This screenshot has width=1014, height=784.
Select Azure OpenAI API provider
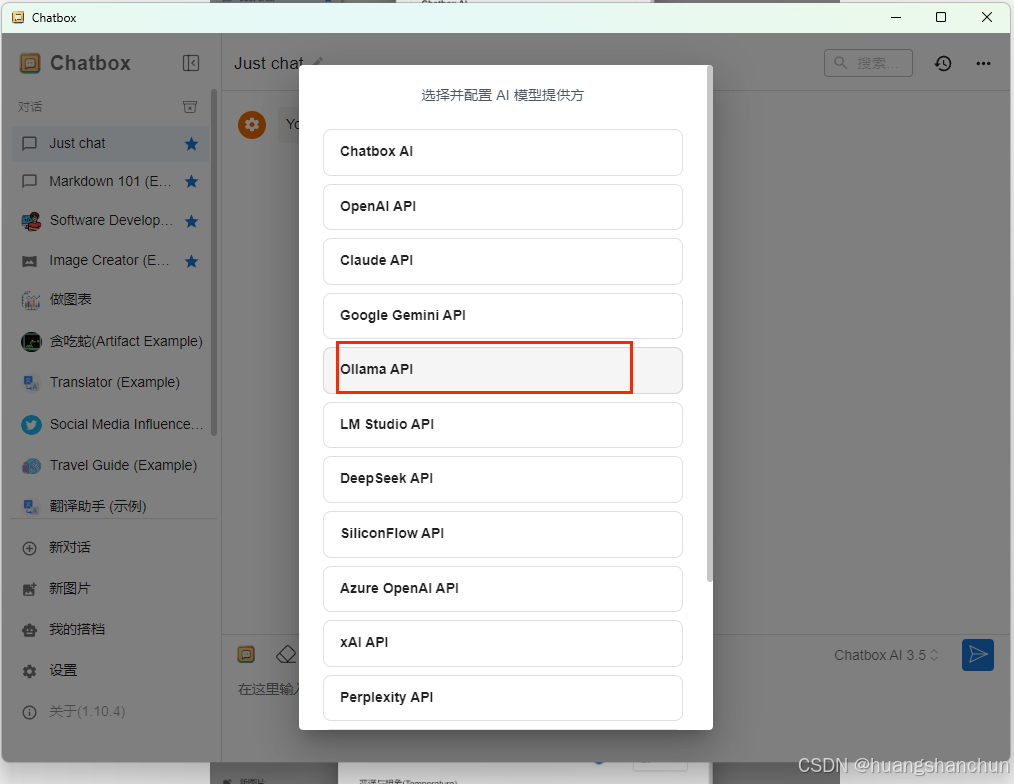click(x=502, y=589)
